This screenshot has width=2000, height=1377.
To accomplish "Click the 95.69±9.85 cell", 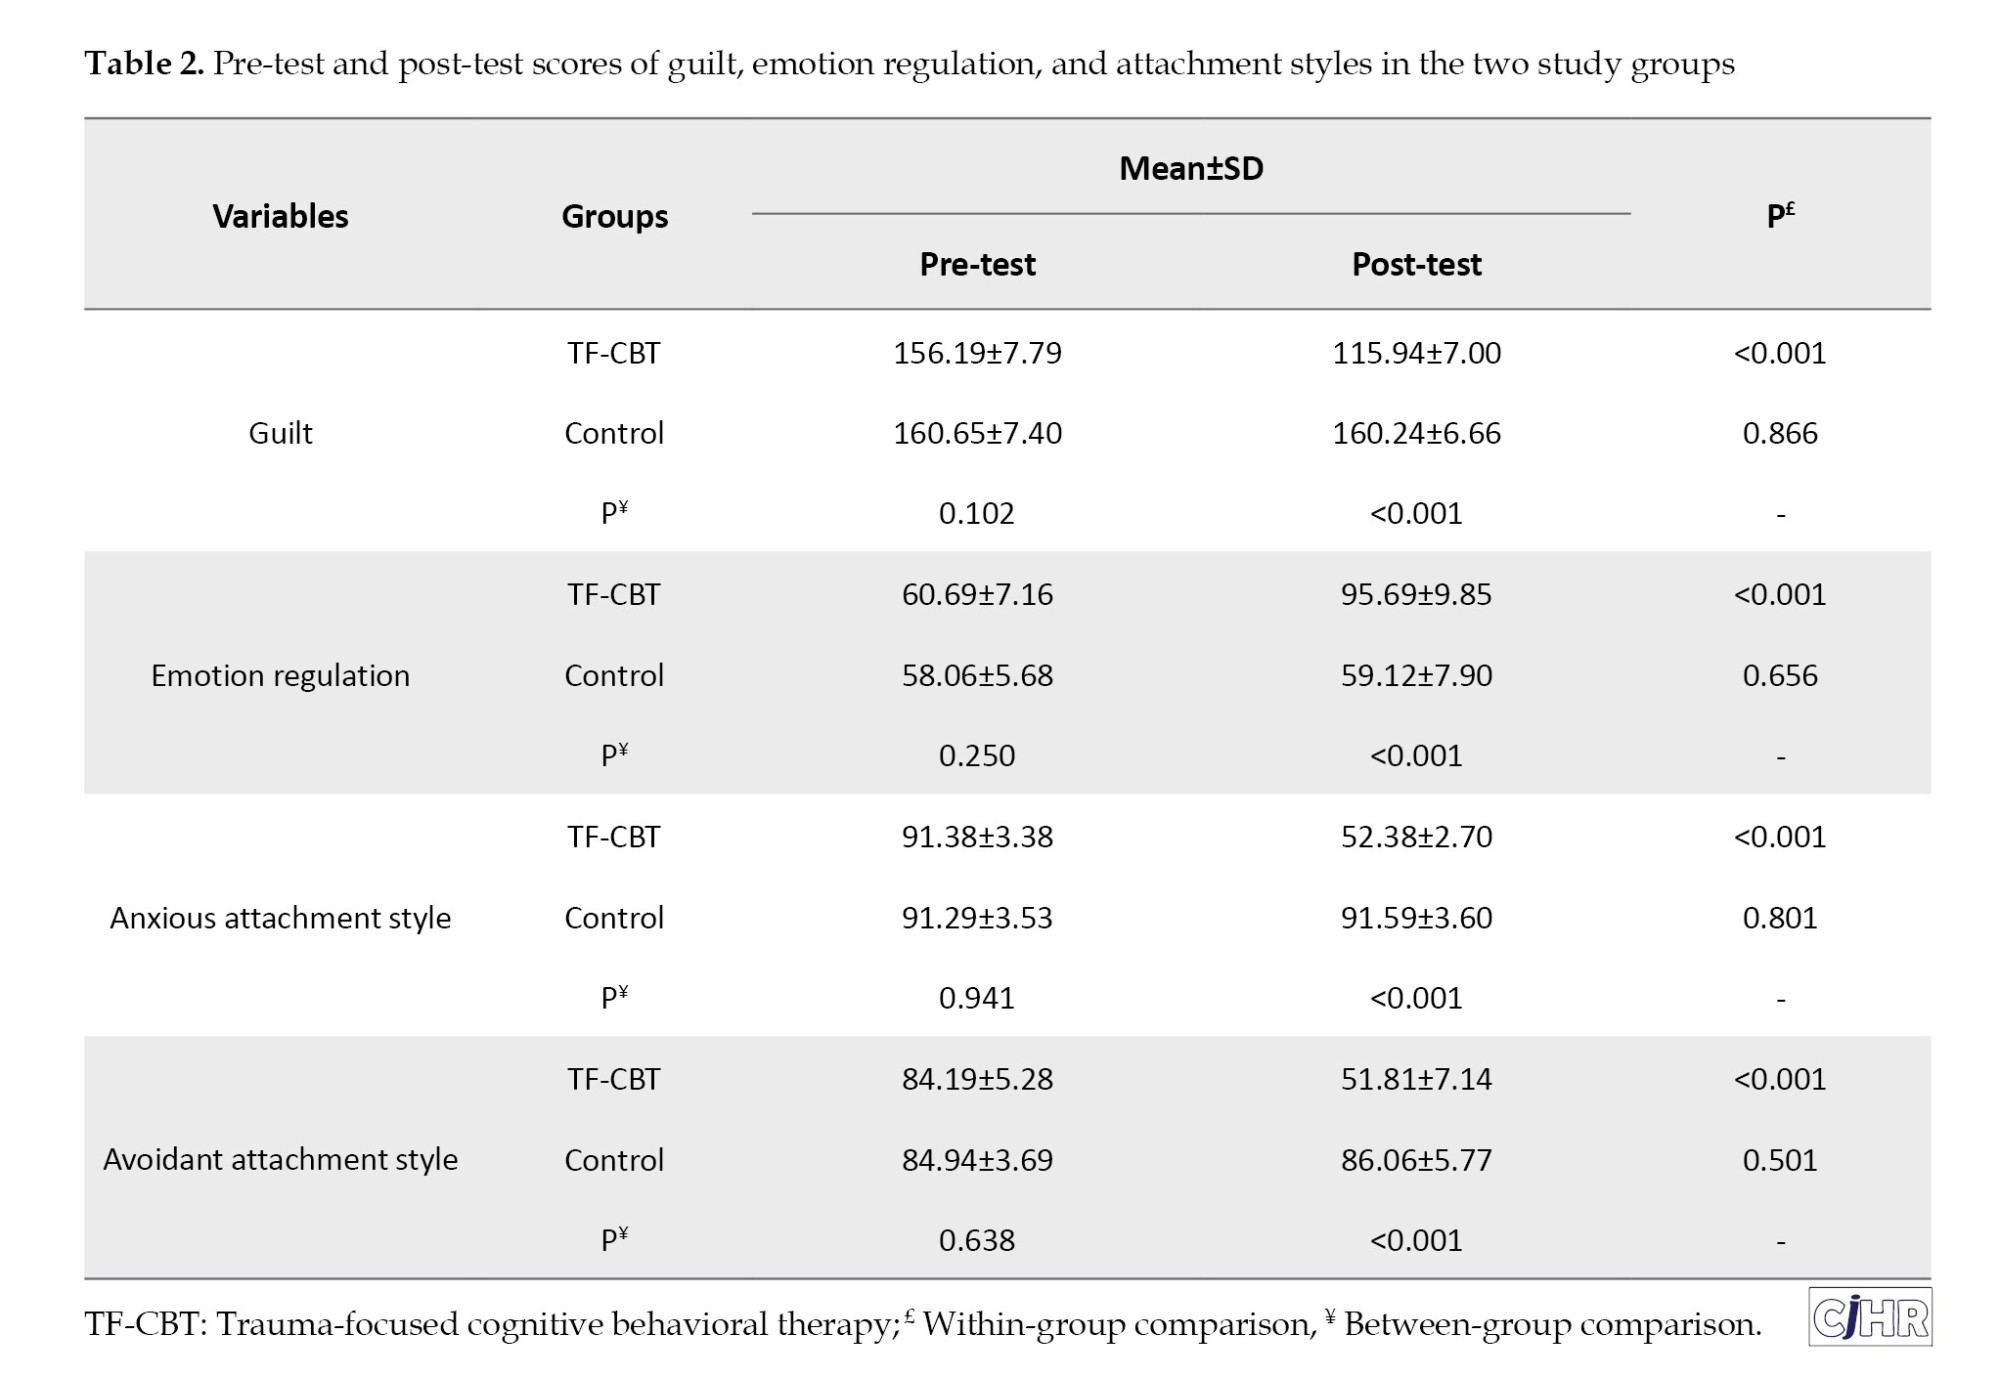I will pyautogui.click(x=1416, y=594).
